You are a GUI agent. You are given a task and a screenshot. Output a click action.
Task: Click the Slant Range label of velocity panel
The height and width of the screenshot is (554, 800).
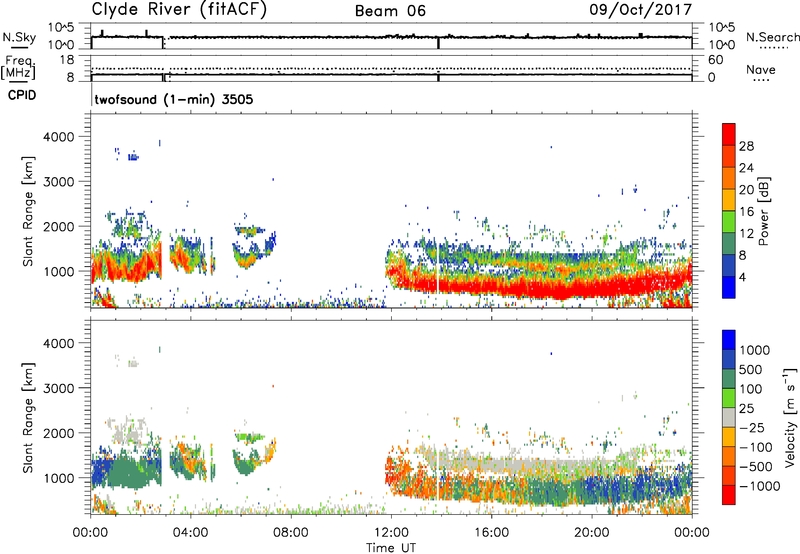coord(28,418)
